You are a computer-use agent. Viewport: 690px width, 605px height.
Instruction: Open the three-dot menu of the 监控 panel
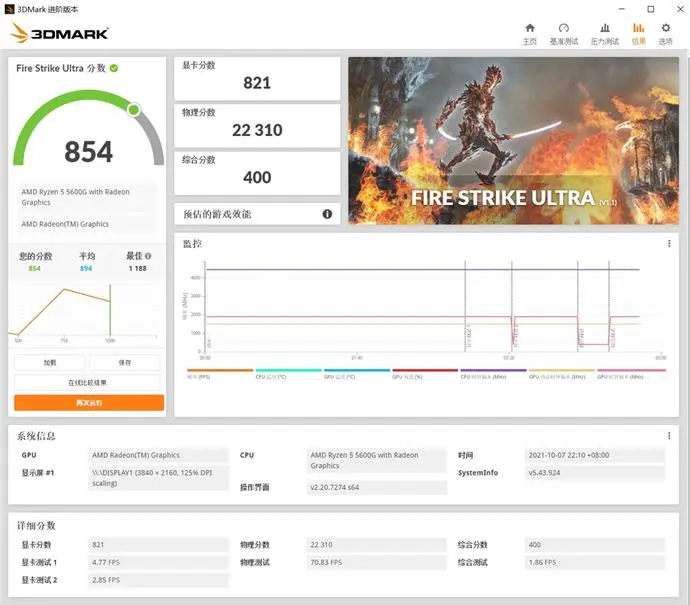click(669, 243)
